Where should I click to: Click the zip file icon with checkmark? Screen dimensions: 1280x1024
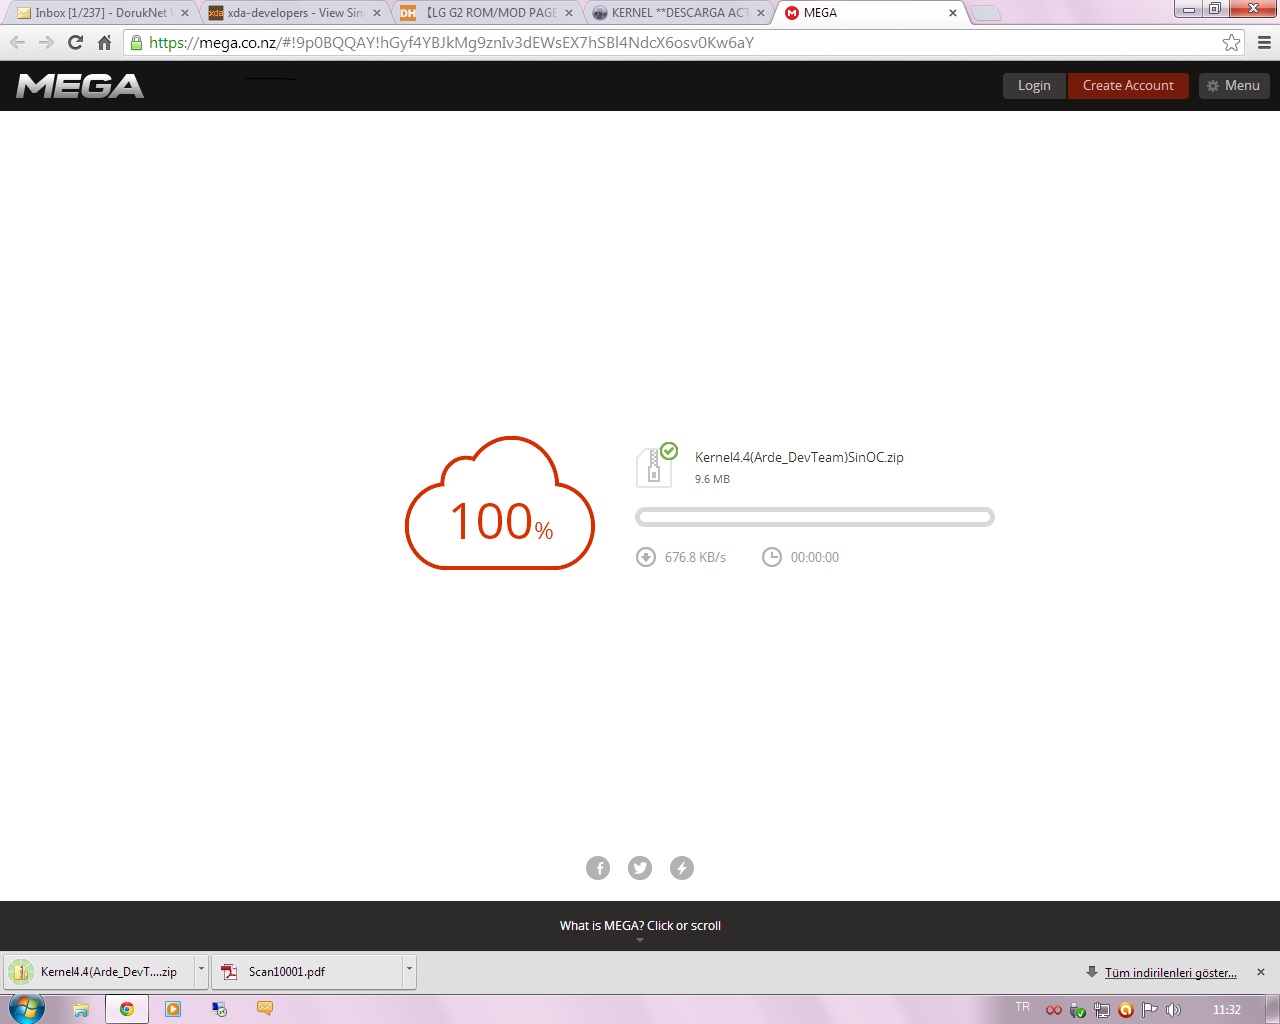pyautogui.click(x=656, y=465)
